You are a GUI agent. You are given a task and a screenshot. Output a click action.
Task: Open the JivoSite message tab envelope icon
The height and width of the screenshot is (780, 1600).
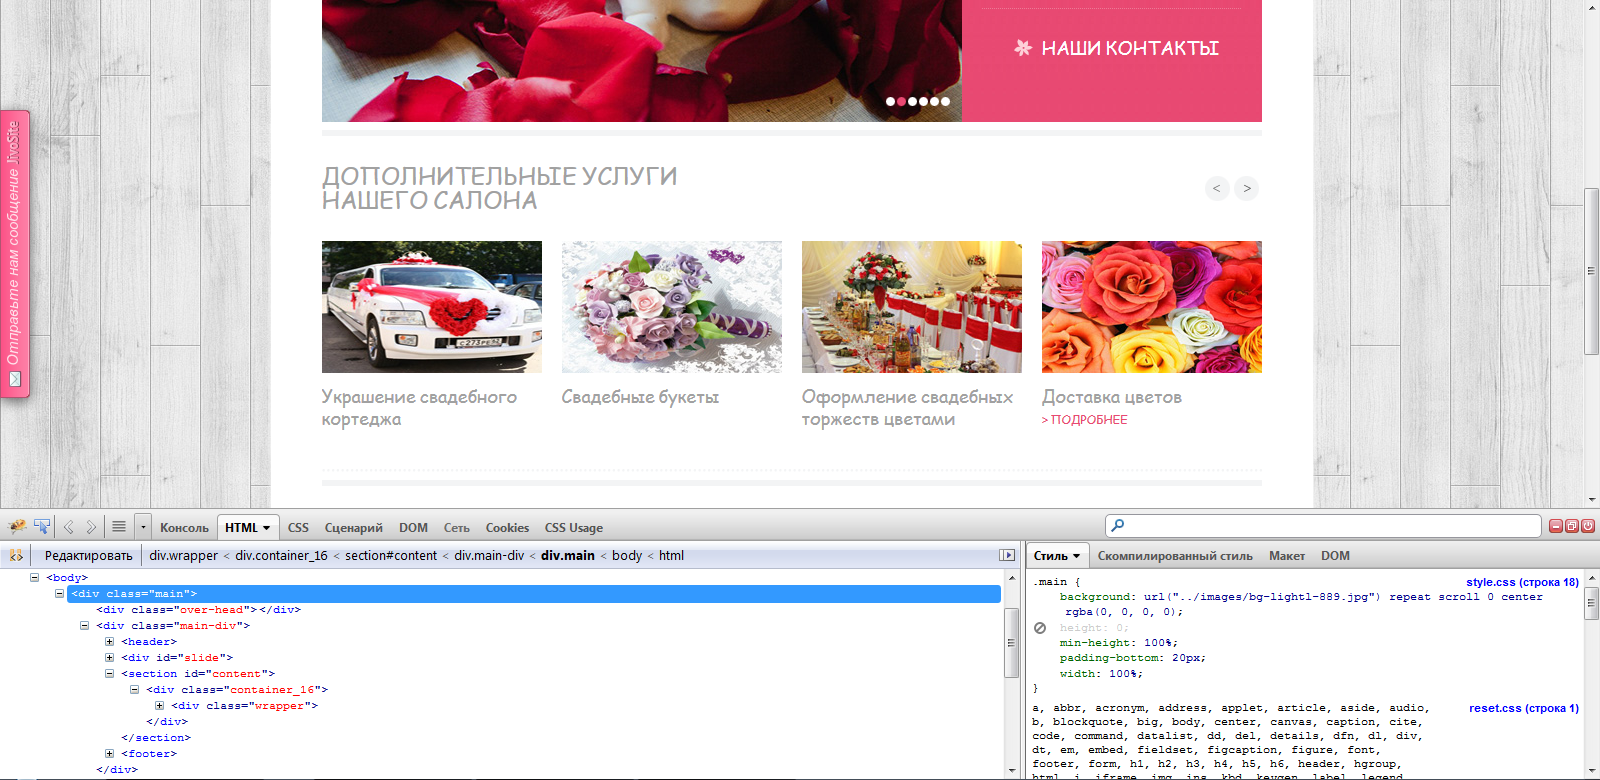pos(15,379)
